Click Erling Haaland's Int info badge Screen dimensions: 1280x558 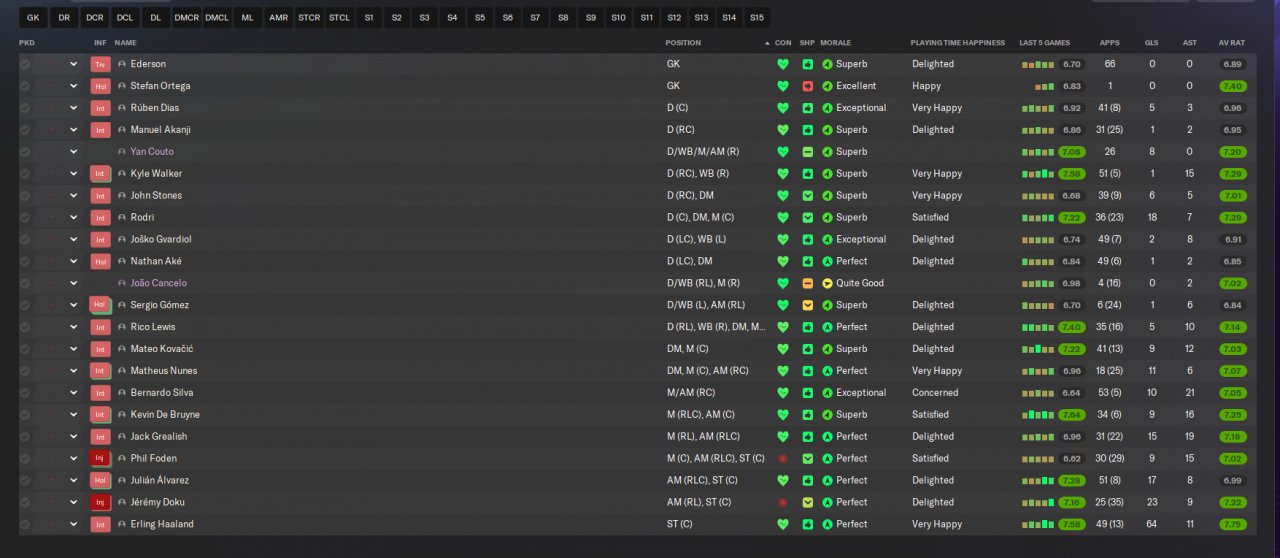[100, 524]
